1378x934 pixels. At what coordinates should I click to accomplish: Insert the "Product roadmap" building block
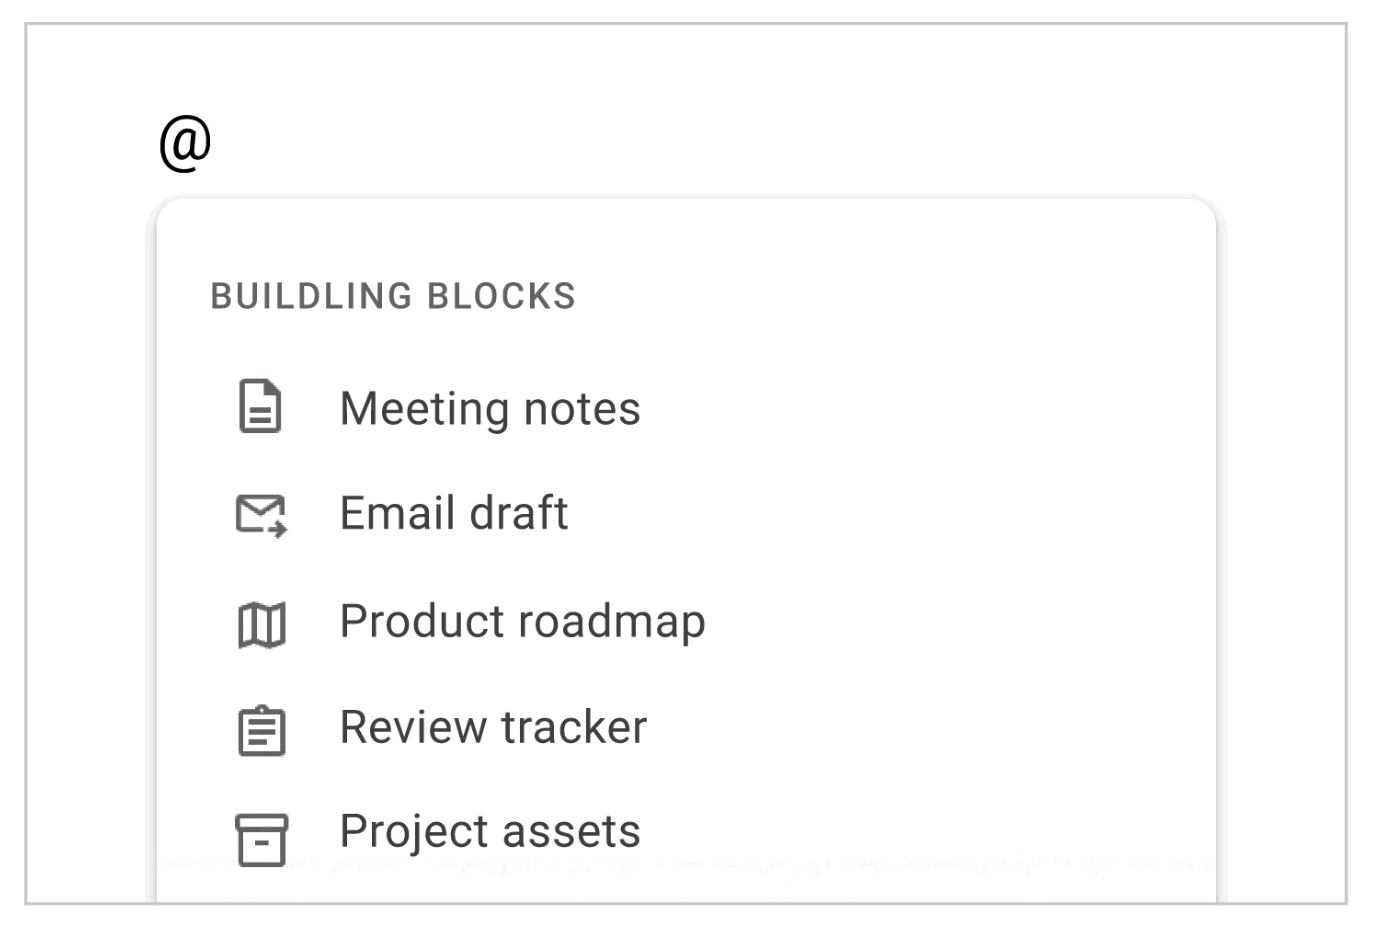(522, 622)
